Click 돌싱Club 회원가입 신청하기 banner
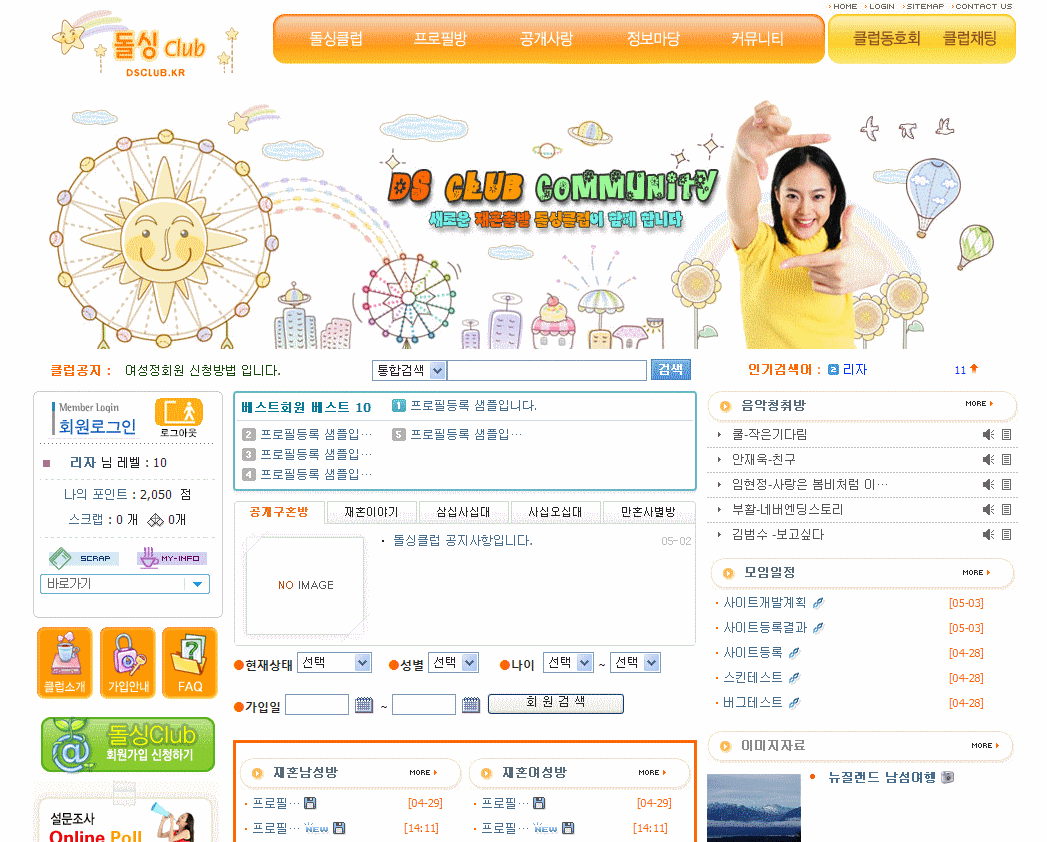 click(x=128, y=745)
